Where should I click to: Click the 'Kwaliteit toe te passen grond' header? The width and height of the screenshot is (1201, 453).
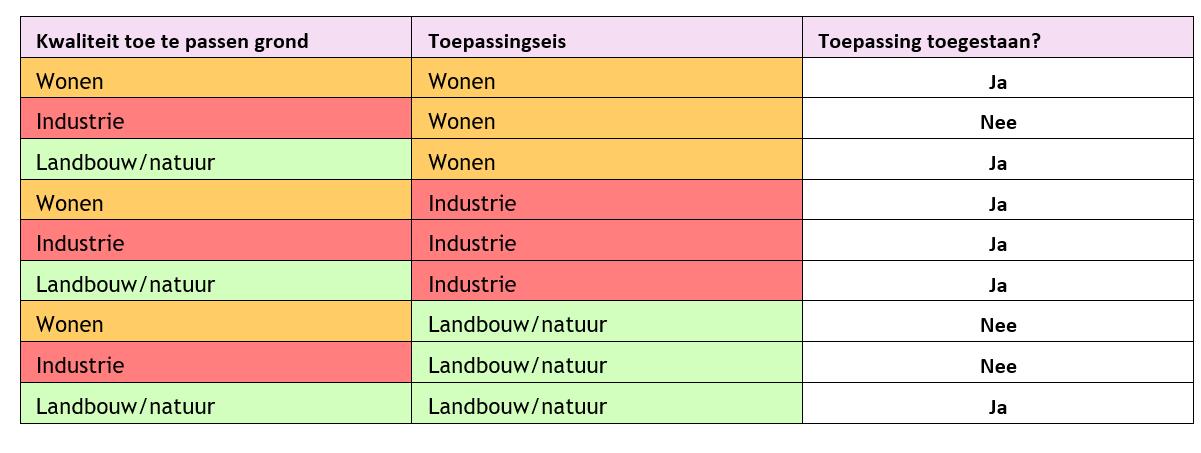[172, 41]
